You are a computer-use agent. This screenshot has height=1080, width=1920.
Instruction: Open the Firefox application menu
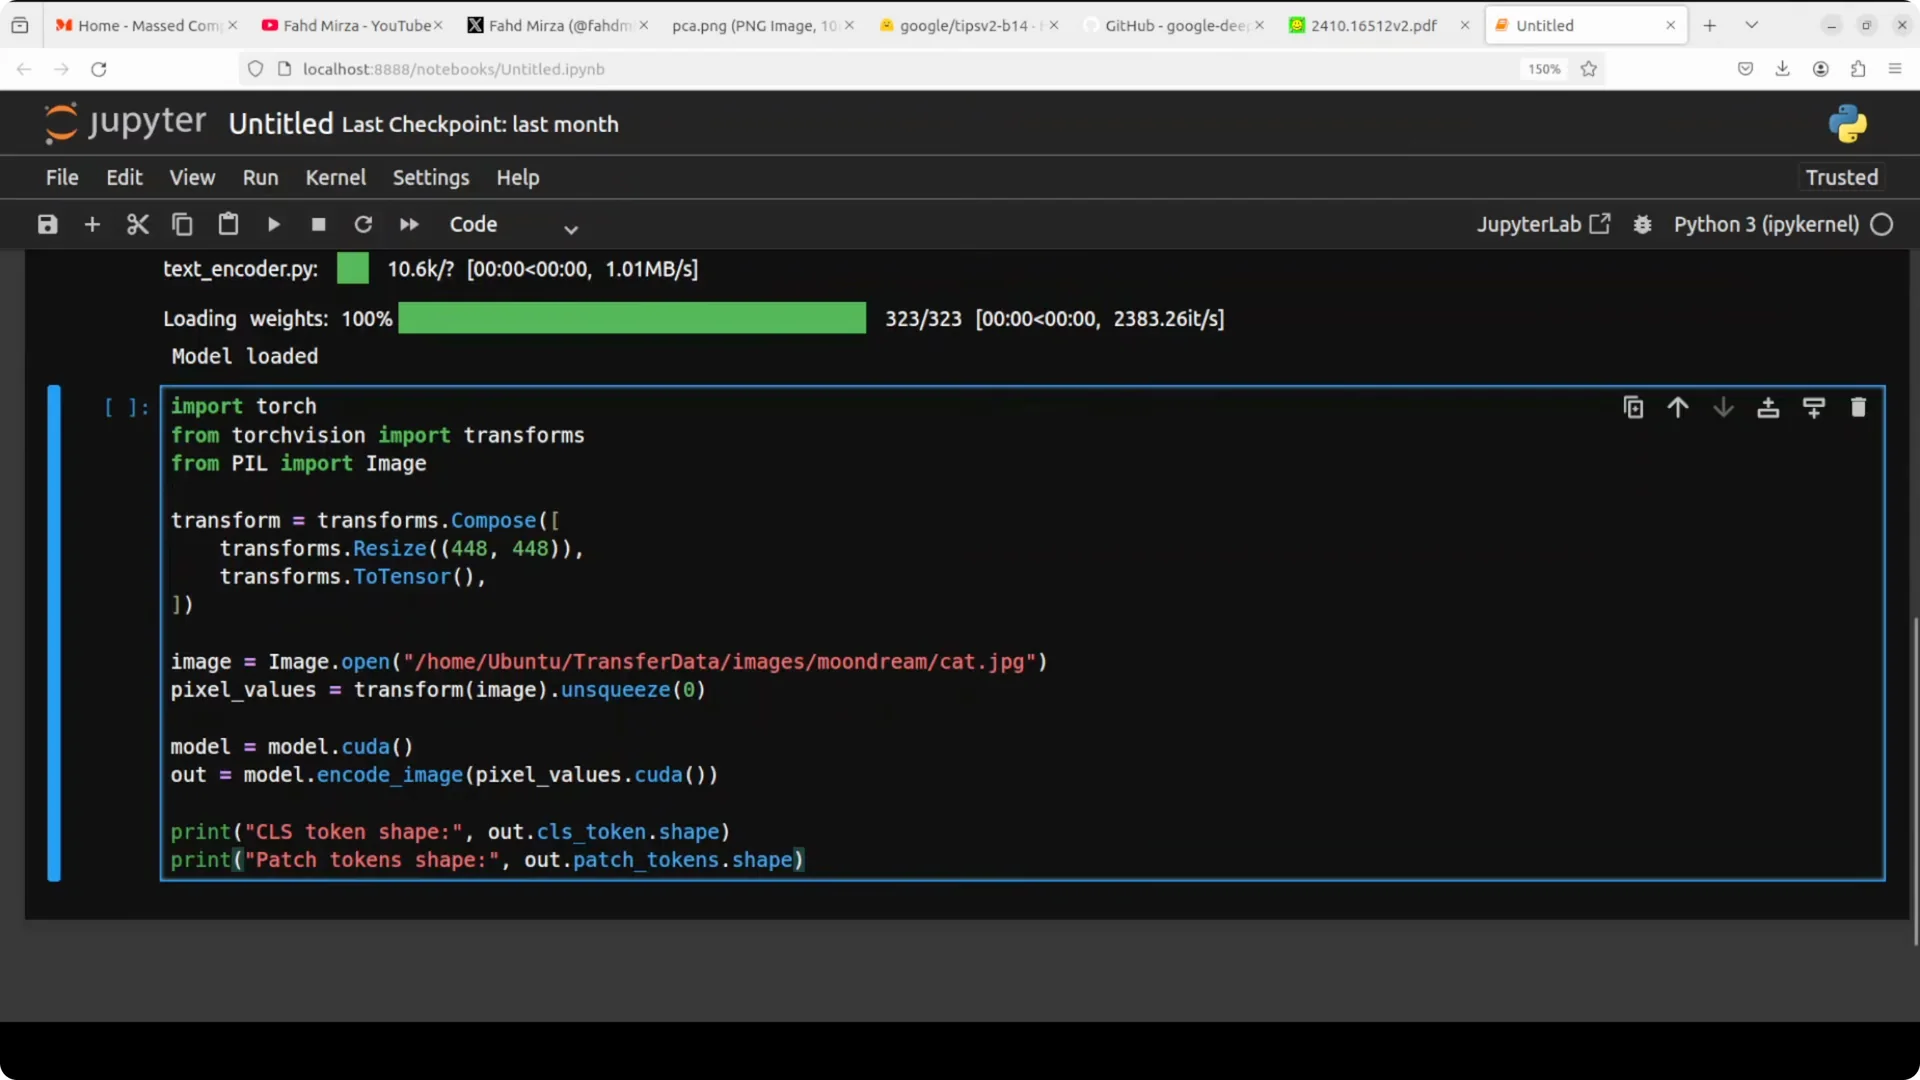pos(1894,69)
